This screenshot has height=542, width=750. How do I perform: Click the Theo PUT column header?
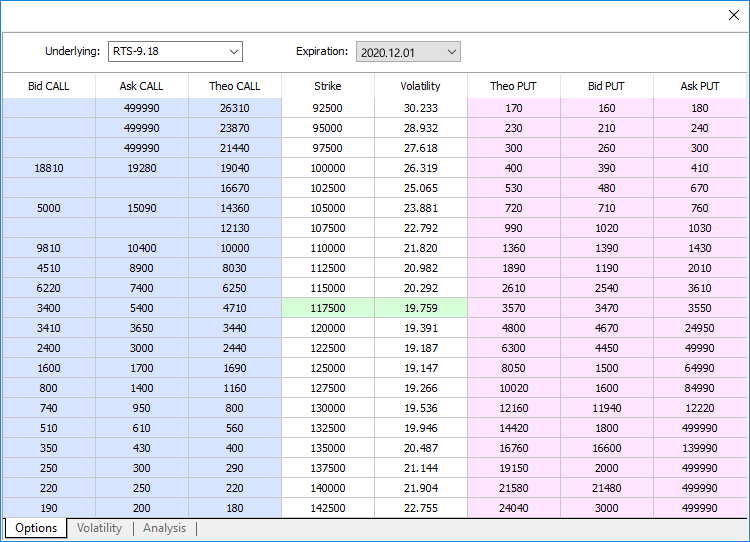[x=513, y=86]
